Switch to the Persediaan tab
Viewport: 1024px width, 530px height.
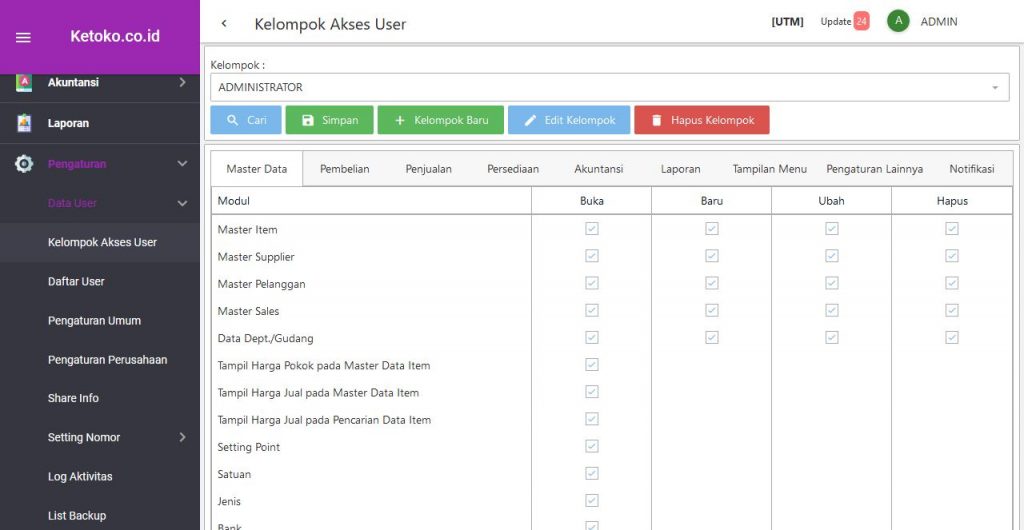[513, 169]
